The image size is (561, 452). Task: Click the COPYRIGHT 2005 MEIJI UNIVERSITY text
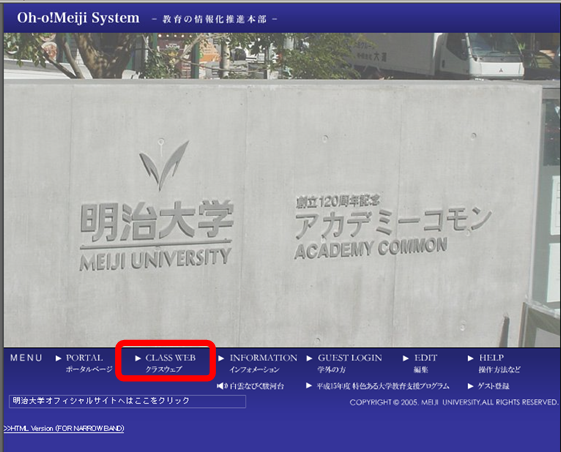coord(454,402)
